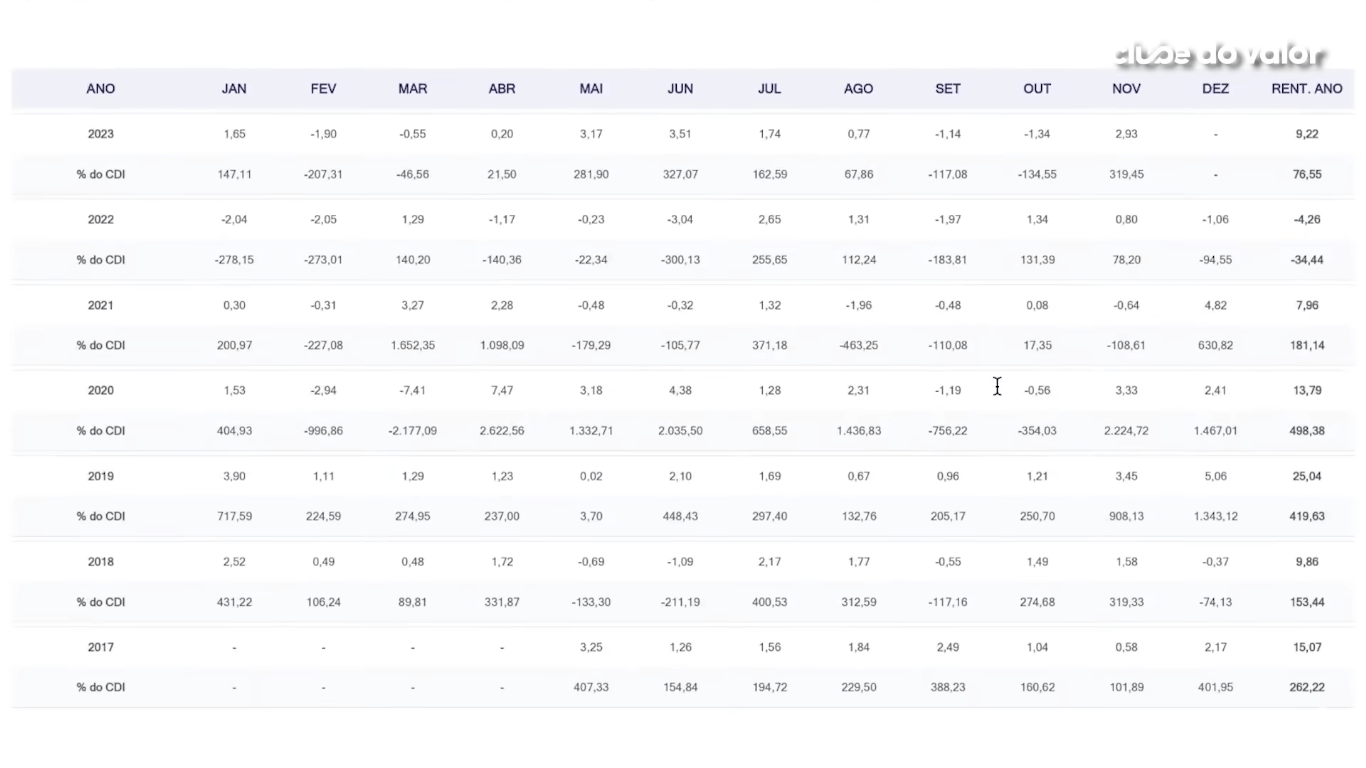The width and height of the screenshot is (1366, 768).
Task: Select the DEZ column header
Action: pyautogui.click(x=1216, y=89)
